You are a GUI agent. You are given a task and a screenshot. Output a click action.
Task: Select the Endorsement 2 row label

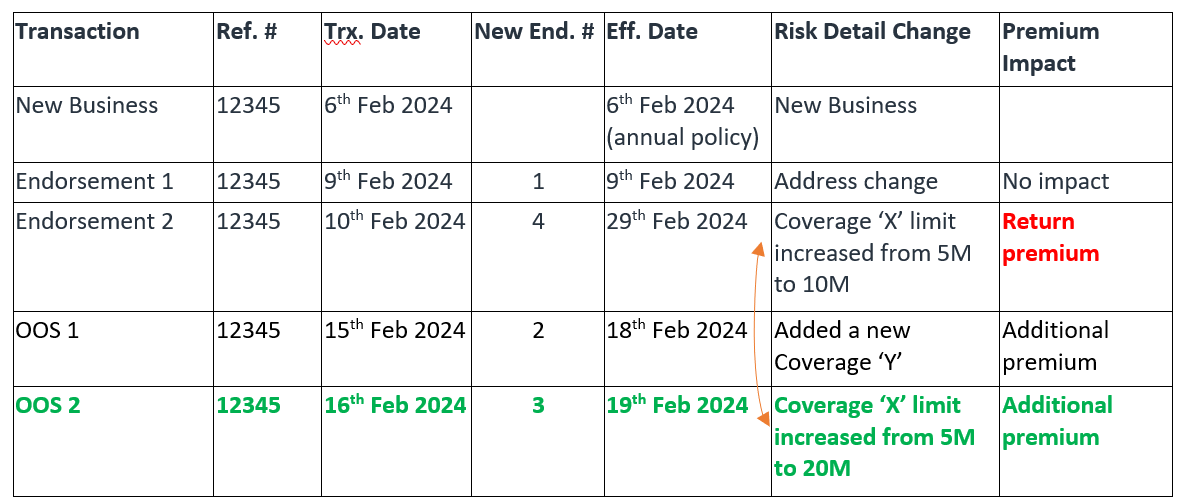tap(95, 221)
